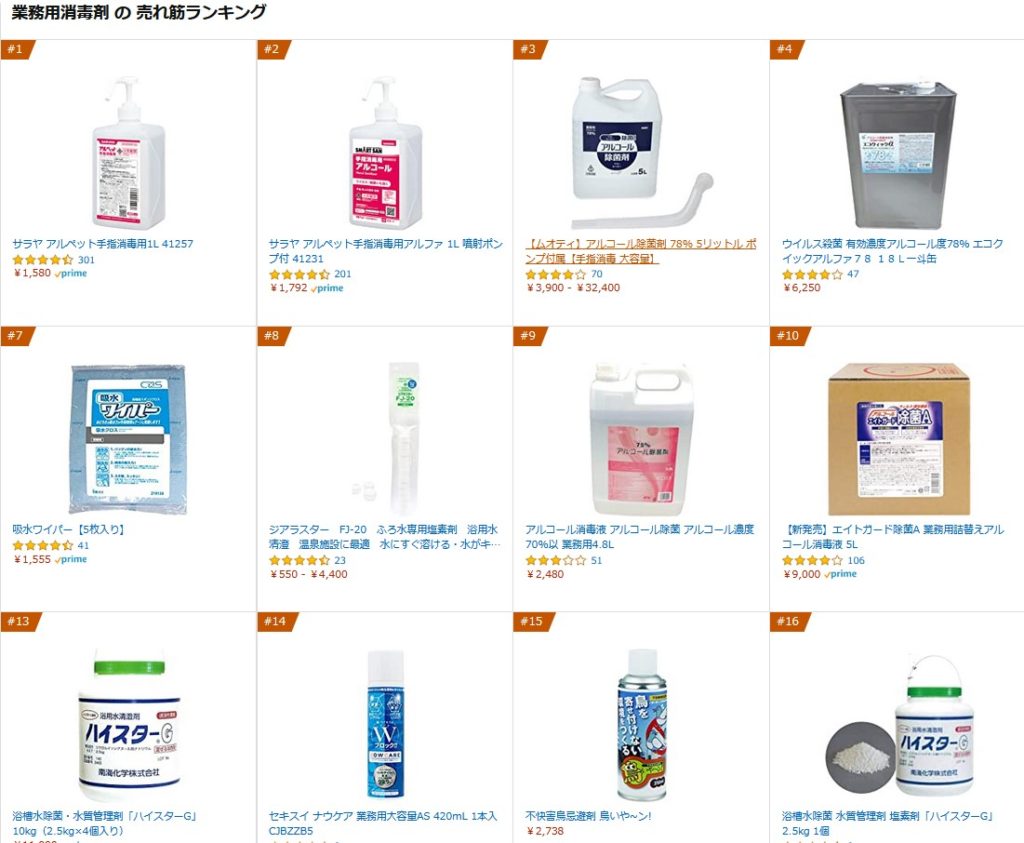Open the #2 Smart San alcohol pump bottle image
The width and height of the screenshot is (1024, 843).
pos(385,153)
